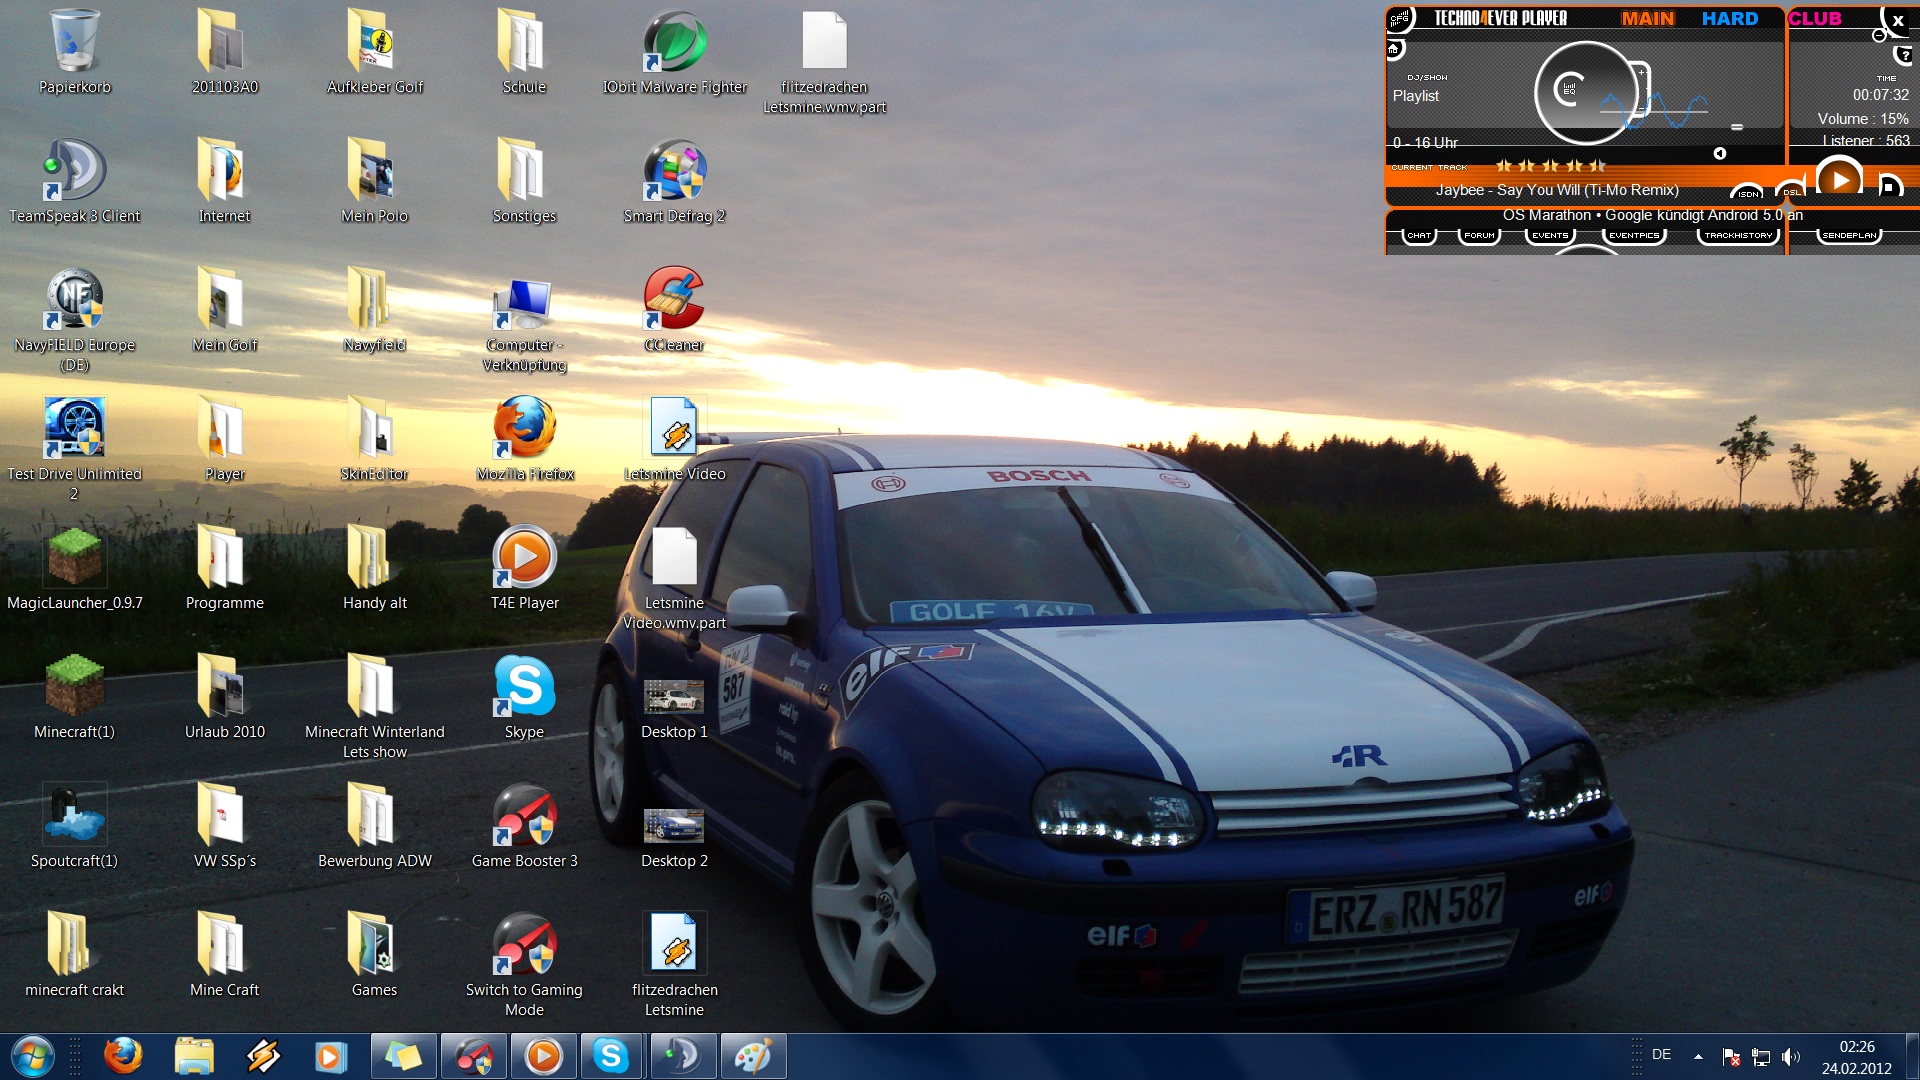Open the CFG settings in Techno4ever player
Viewport: 1920px width, 1080px height.
(x=1399, y=18)
